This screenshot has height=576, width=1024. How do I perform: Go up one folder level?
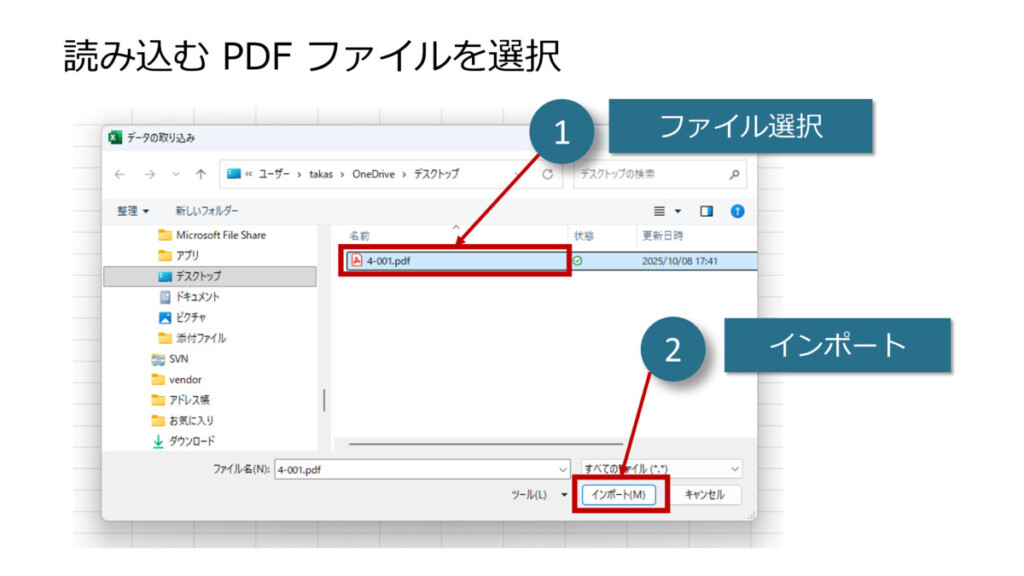tap(201, 174)
